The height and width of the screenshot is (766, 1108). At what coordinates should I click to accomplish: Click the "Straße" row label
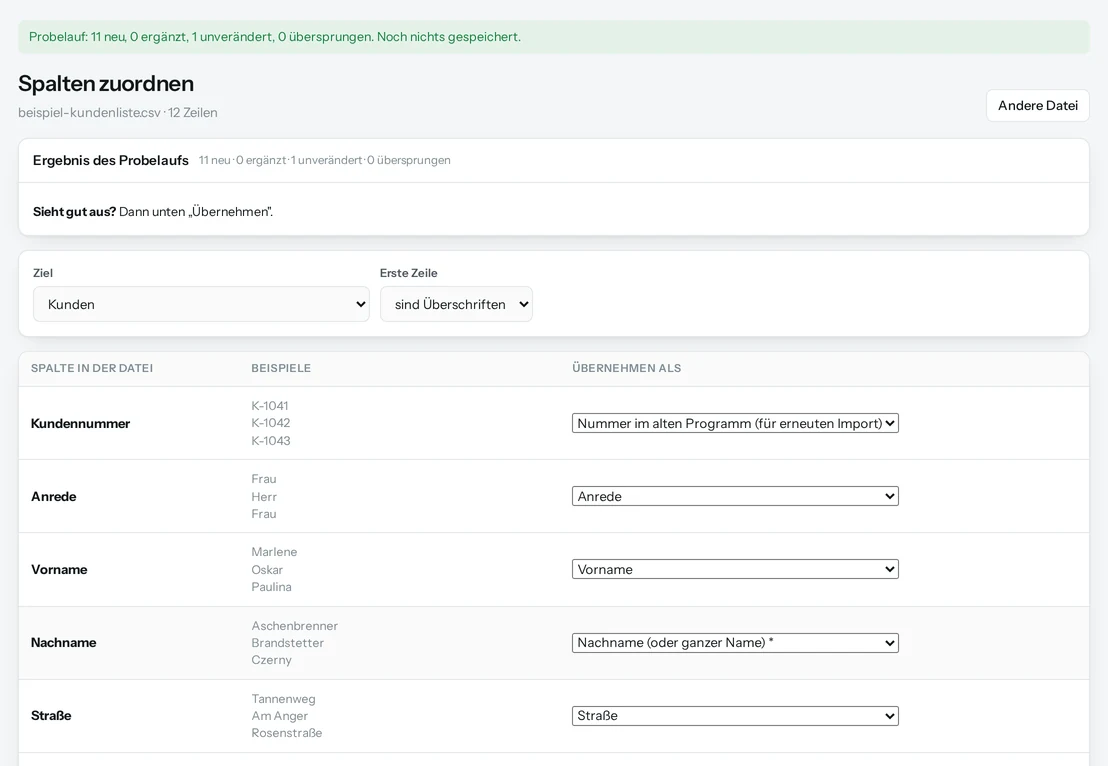(x=52, y=715)
